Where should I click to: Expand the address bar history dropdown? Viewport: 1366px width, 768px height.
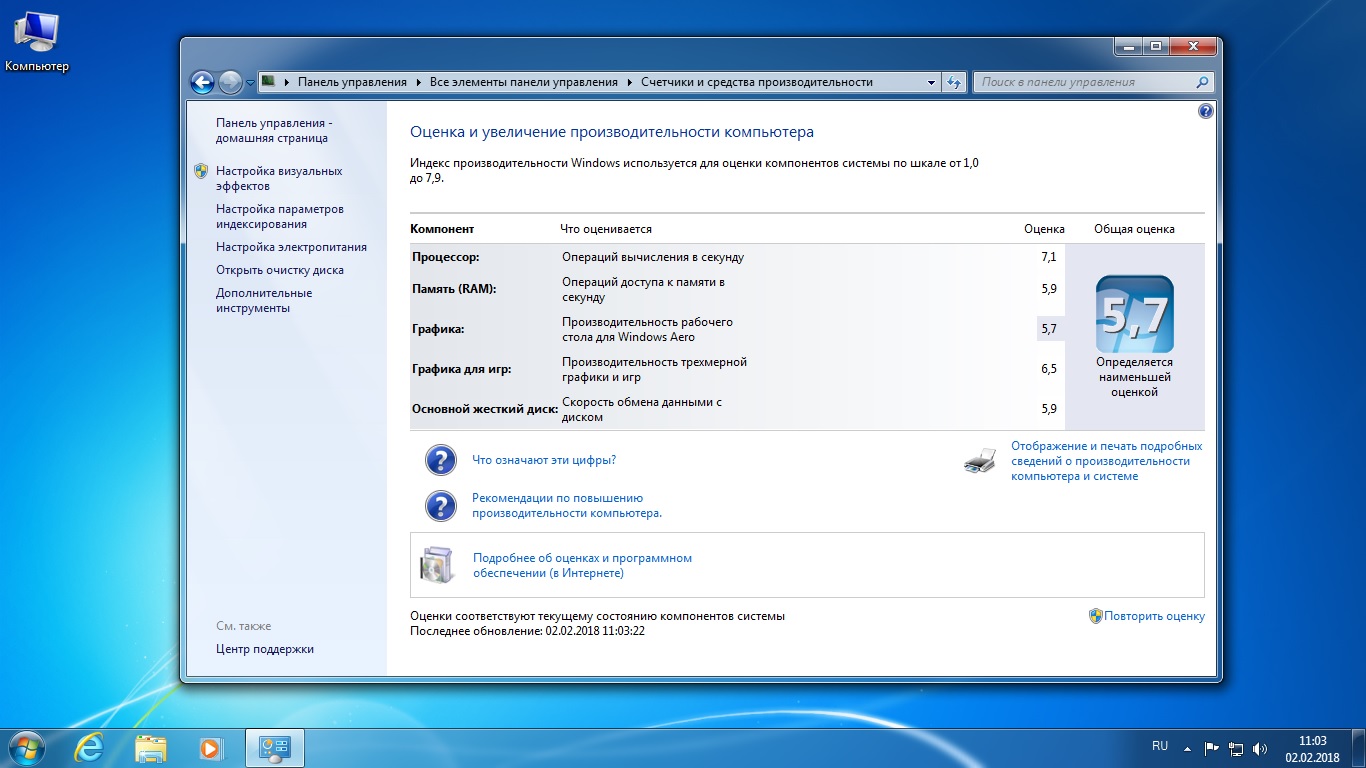931,83
